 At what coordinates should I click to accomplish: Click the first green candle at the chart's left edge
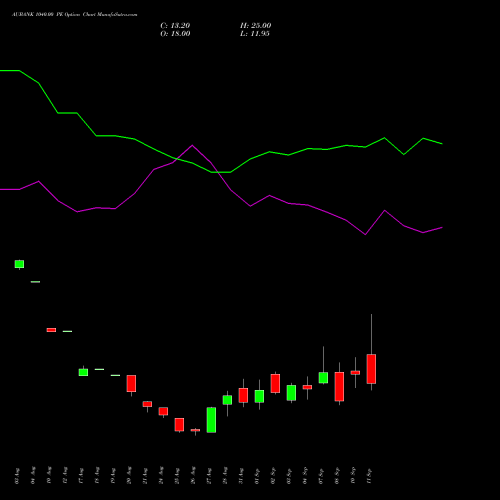[19, 264]
